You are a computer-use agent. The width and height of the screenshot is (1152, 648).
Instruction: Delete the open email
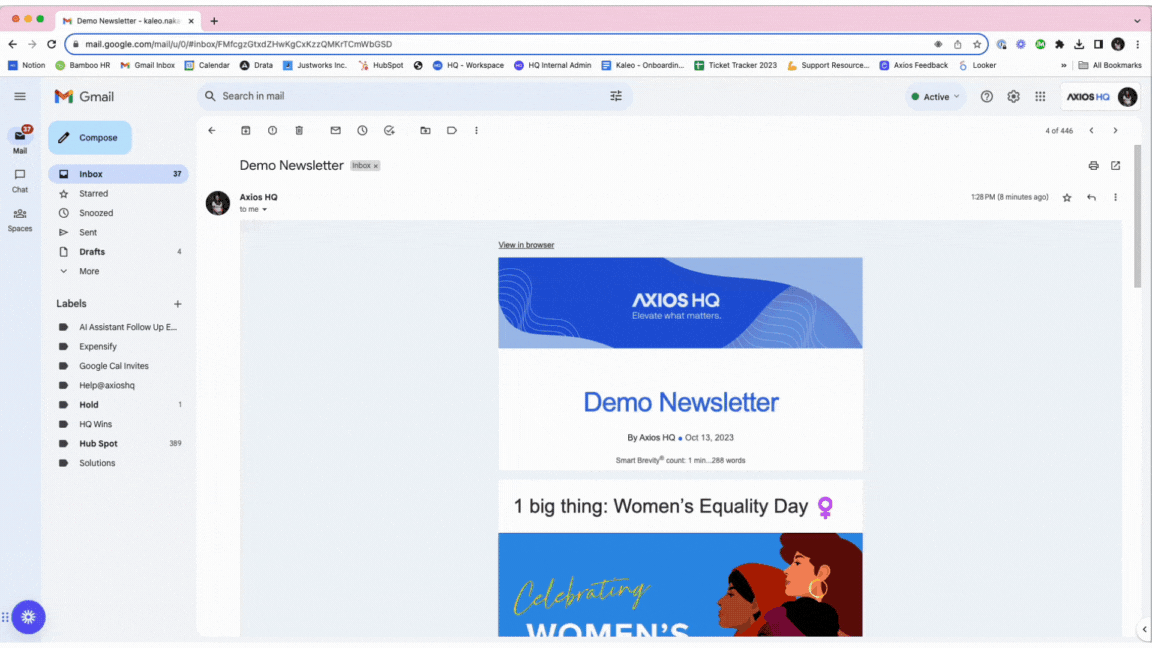(299, 131)
